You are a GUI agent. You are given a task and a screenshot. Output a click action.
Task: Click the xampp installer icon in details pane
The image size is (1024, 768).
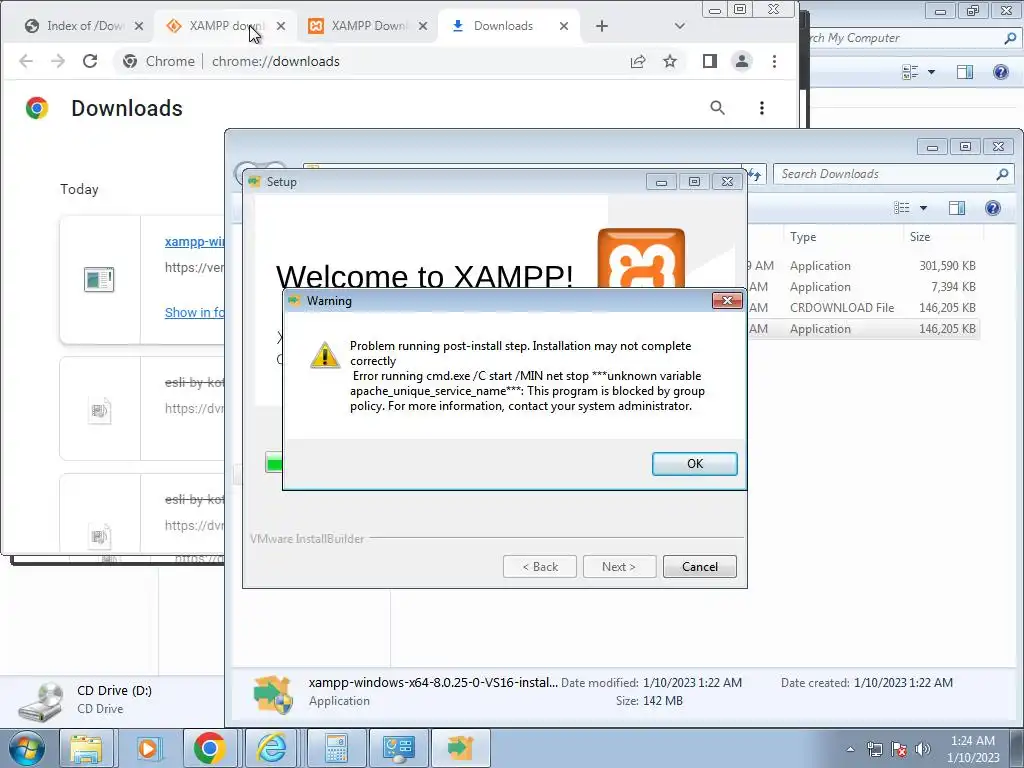coord(272,695)
